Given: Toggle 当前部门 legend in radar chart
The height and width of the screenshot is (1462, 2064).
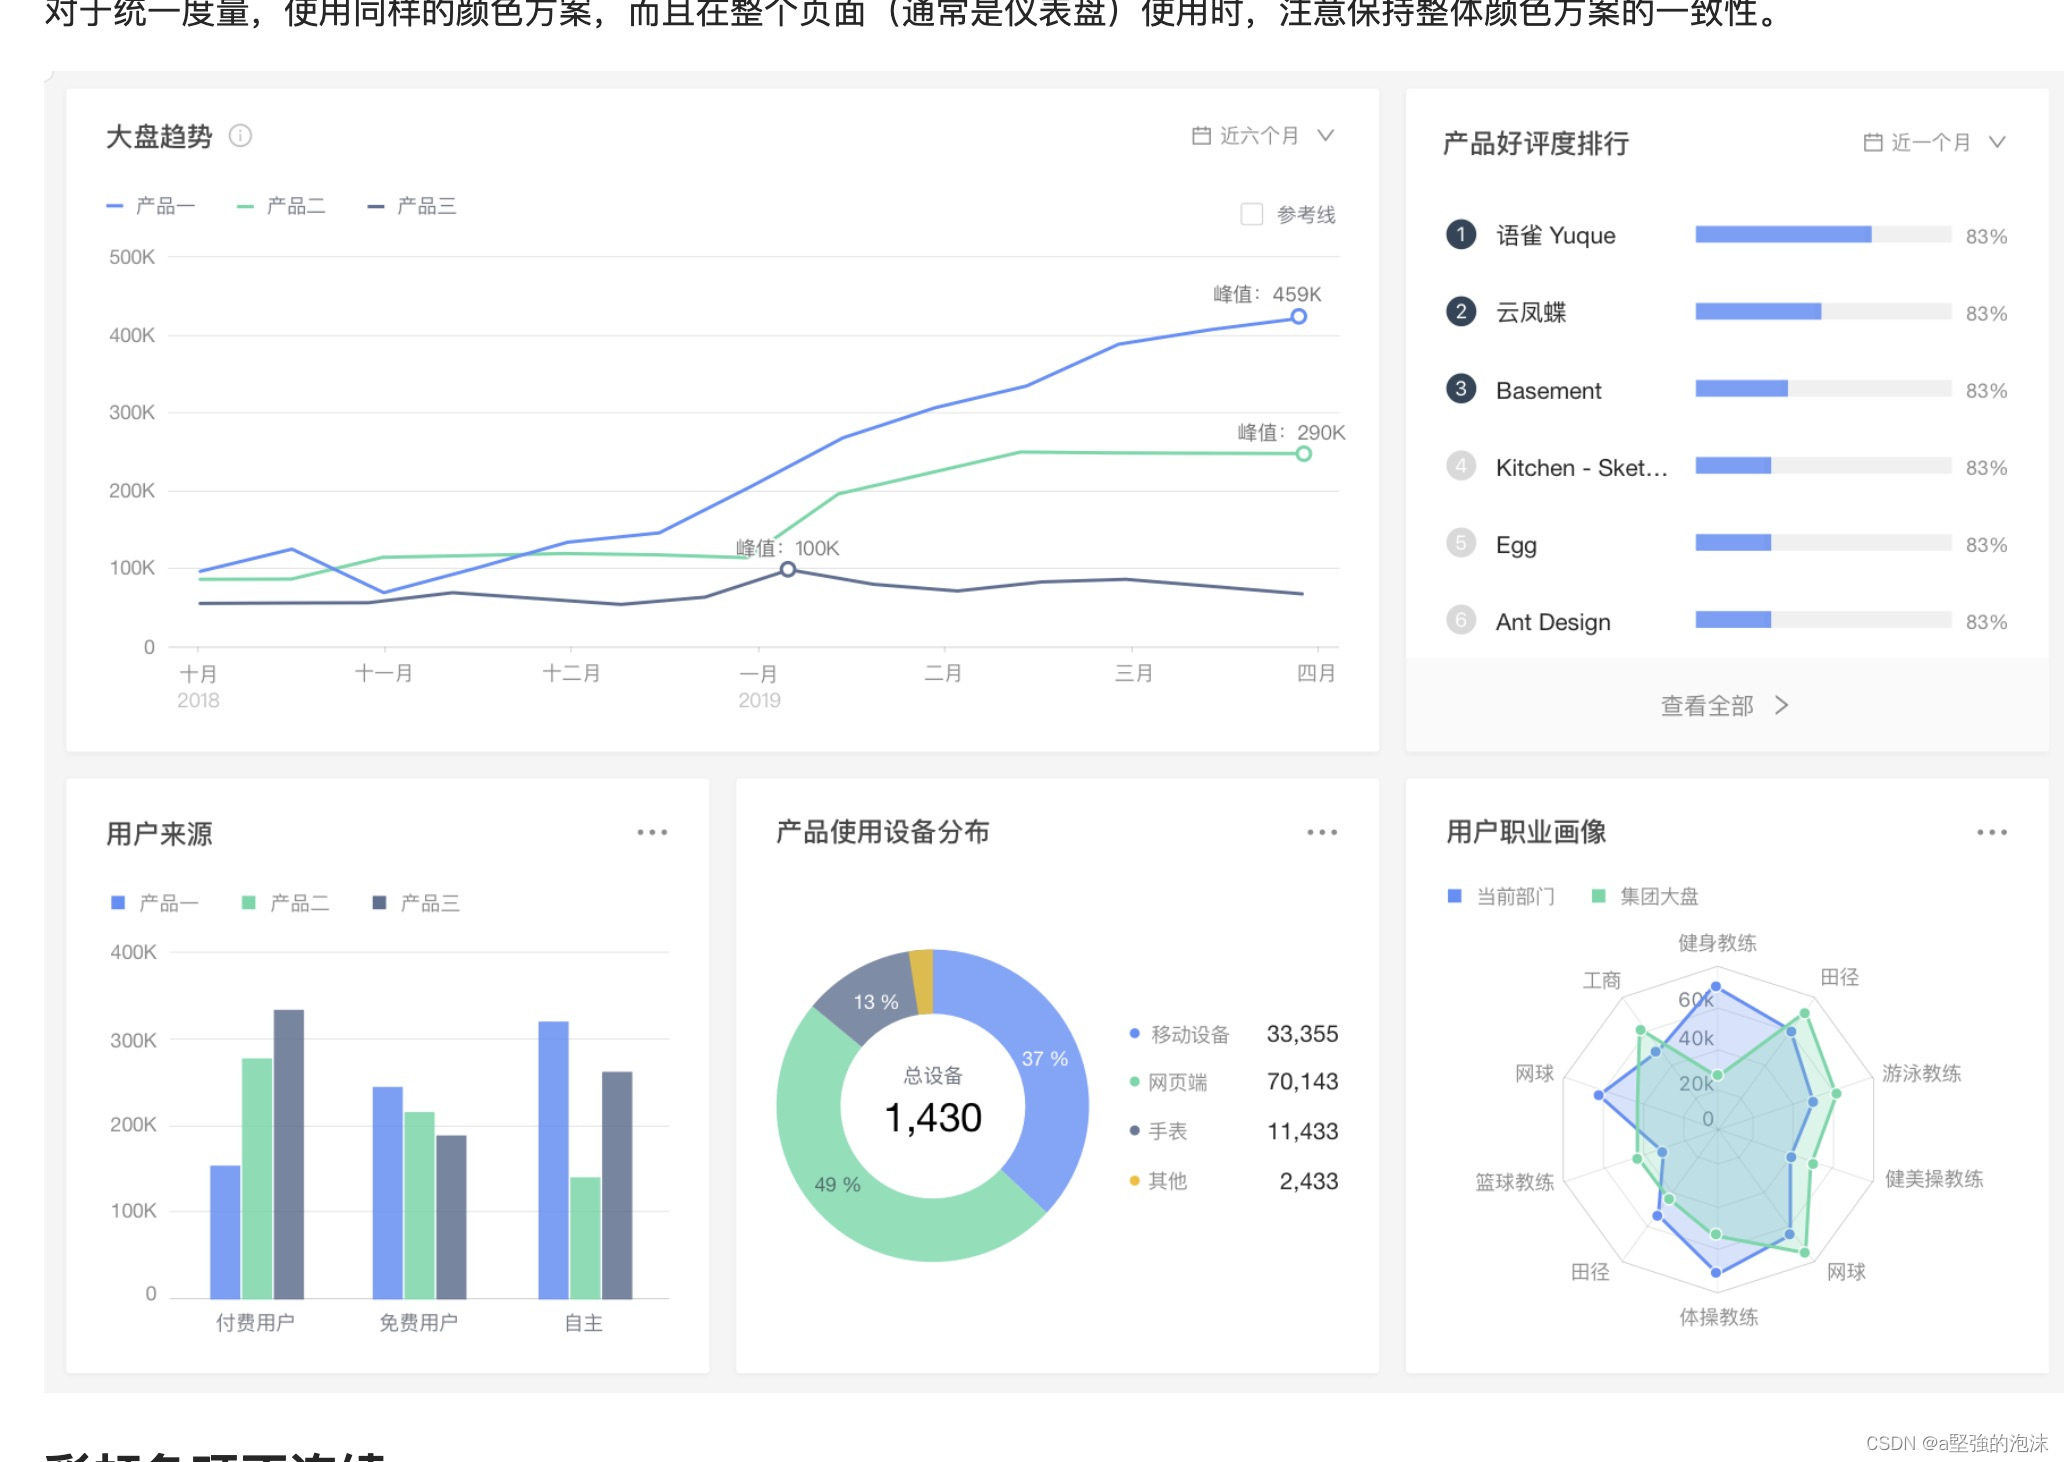Looking at the screenshot, I should (1501, 896).
